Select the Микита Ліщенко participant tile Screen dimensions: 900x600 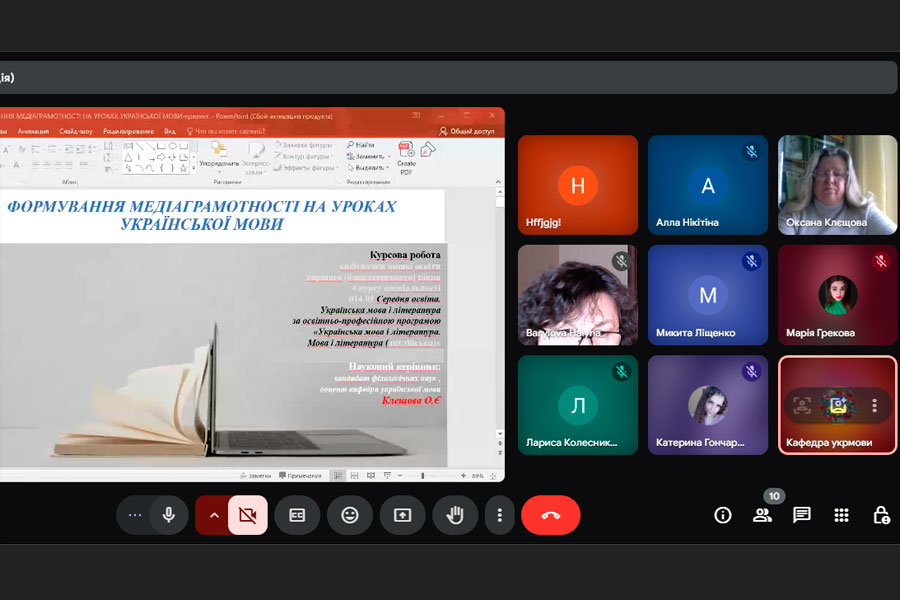click(708, 295)
